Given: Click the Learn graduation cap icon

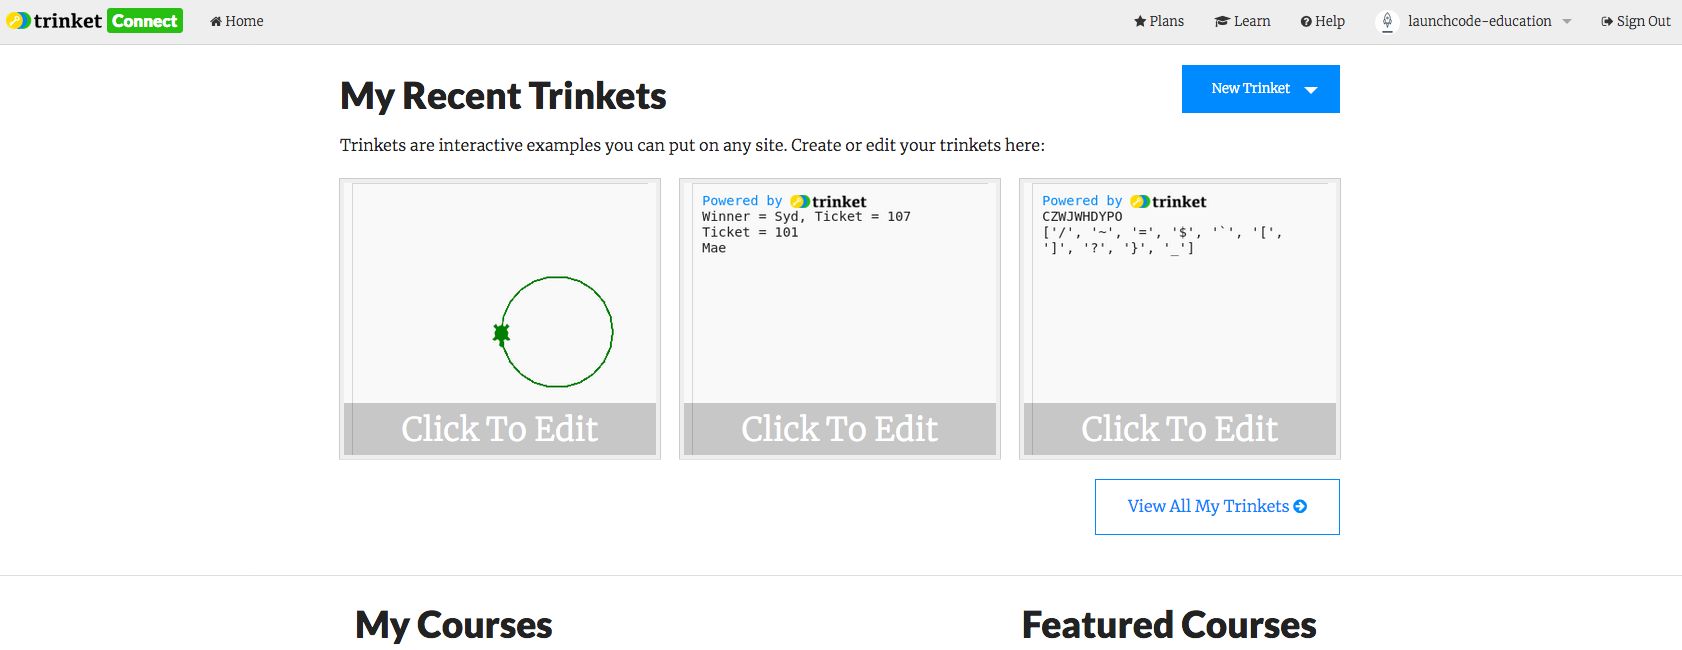Looking at the screenshot, I should click(x=1221, y=21).
